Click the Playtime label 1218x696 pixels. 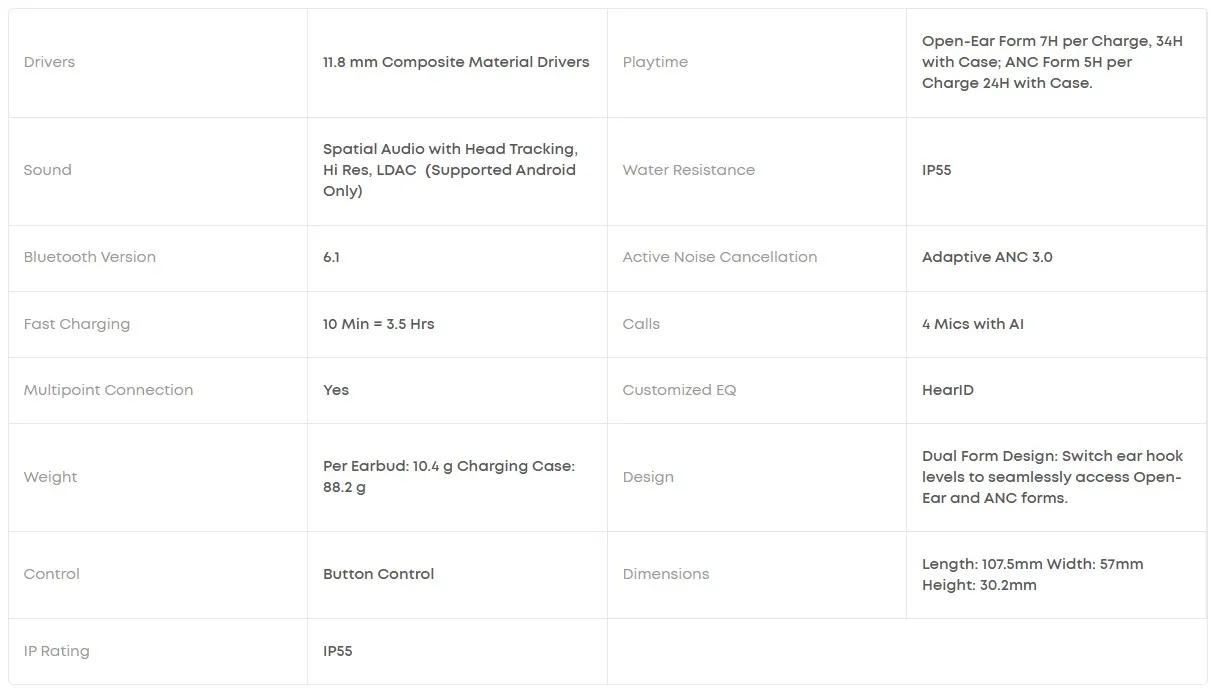tap(655, 62)
